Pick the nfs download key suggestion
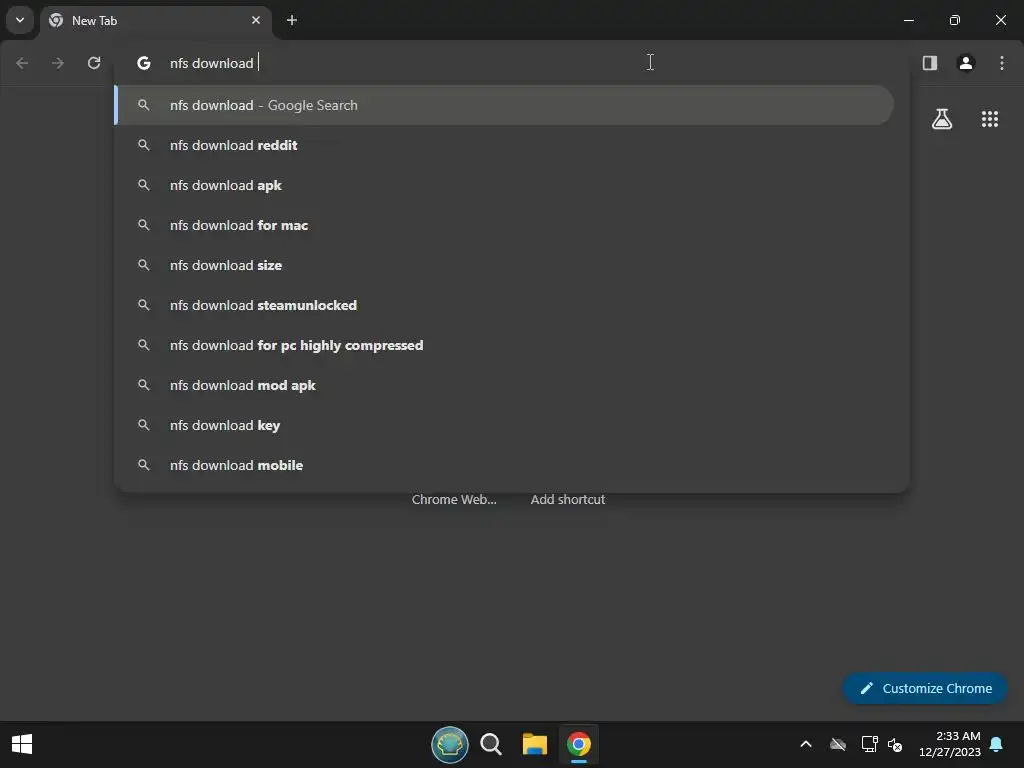 pyautogui.click(x=504, y=425)
